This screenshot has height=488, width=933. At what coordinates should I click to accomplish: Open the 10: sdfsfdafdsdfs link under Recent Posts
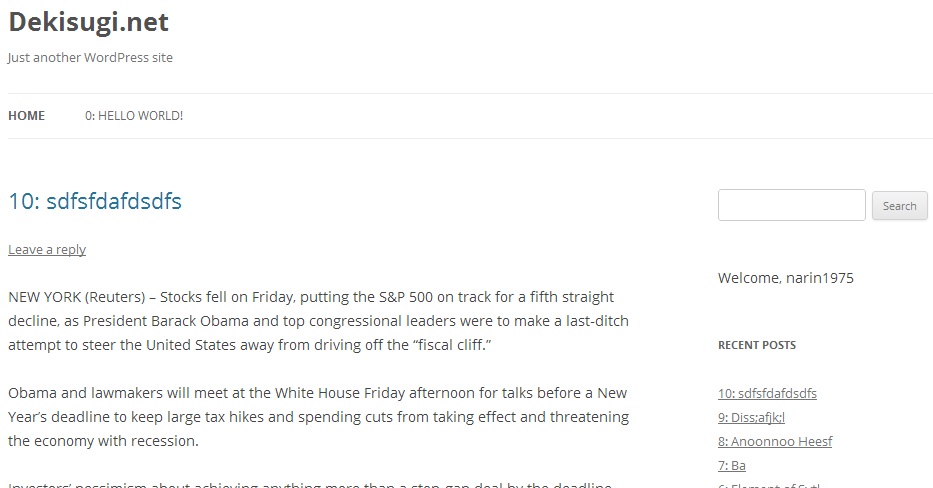767,393
